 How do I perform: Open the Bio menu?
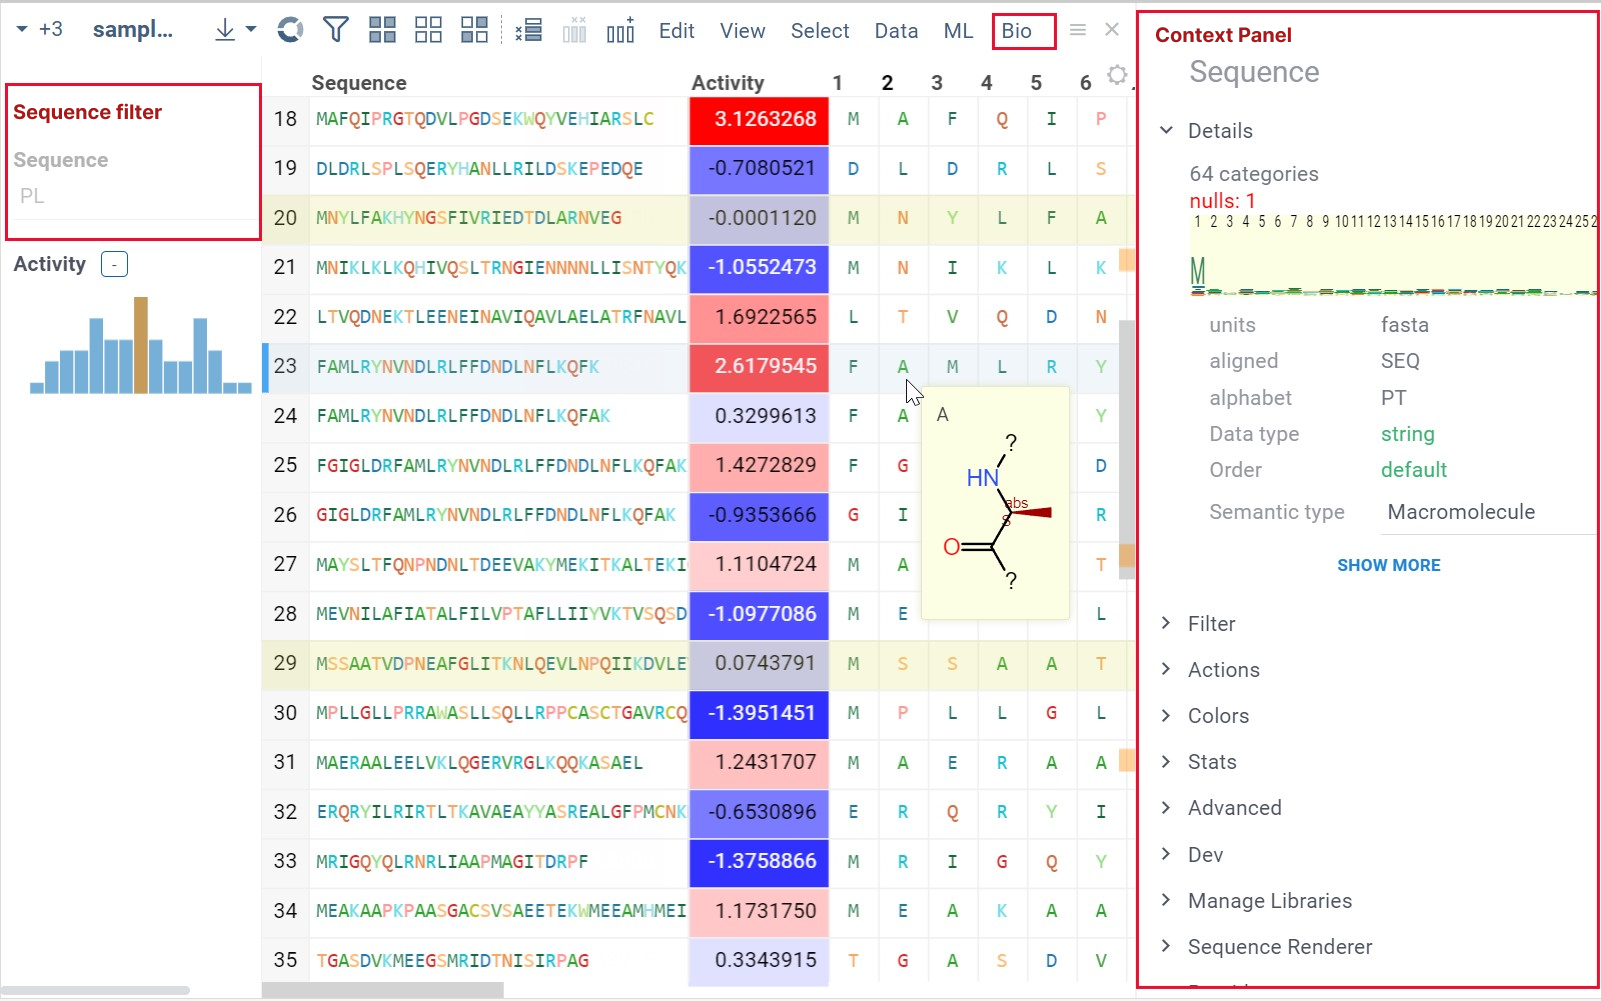(1022, 31)
